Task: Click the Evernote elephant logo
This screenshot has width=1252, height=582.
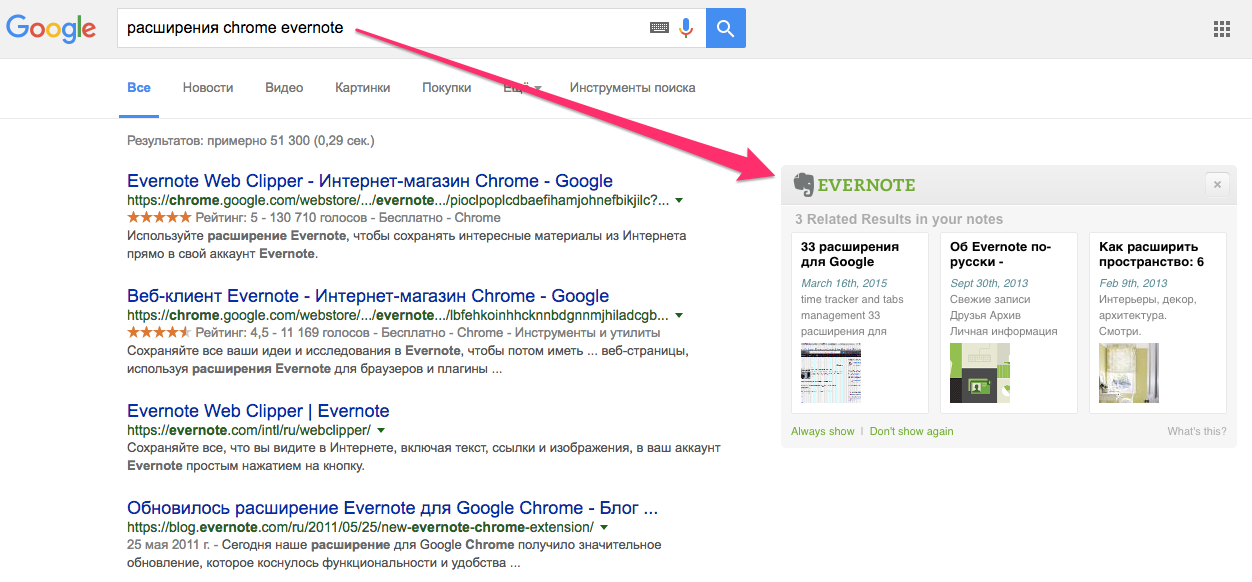Action: (804, 184)
